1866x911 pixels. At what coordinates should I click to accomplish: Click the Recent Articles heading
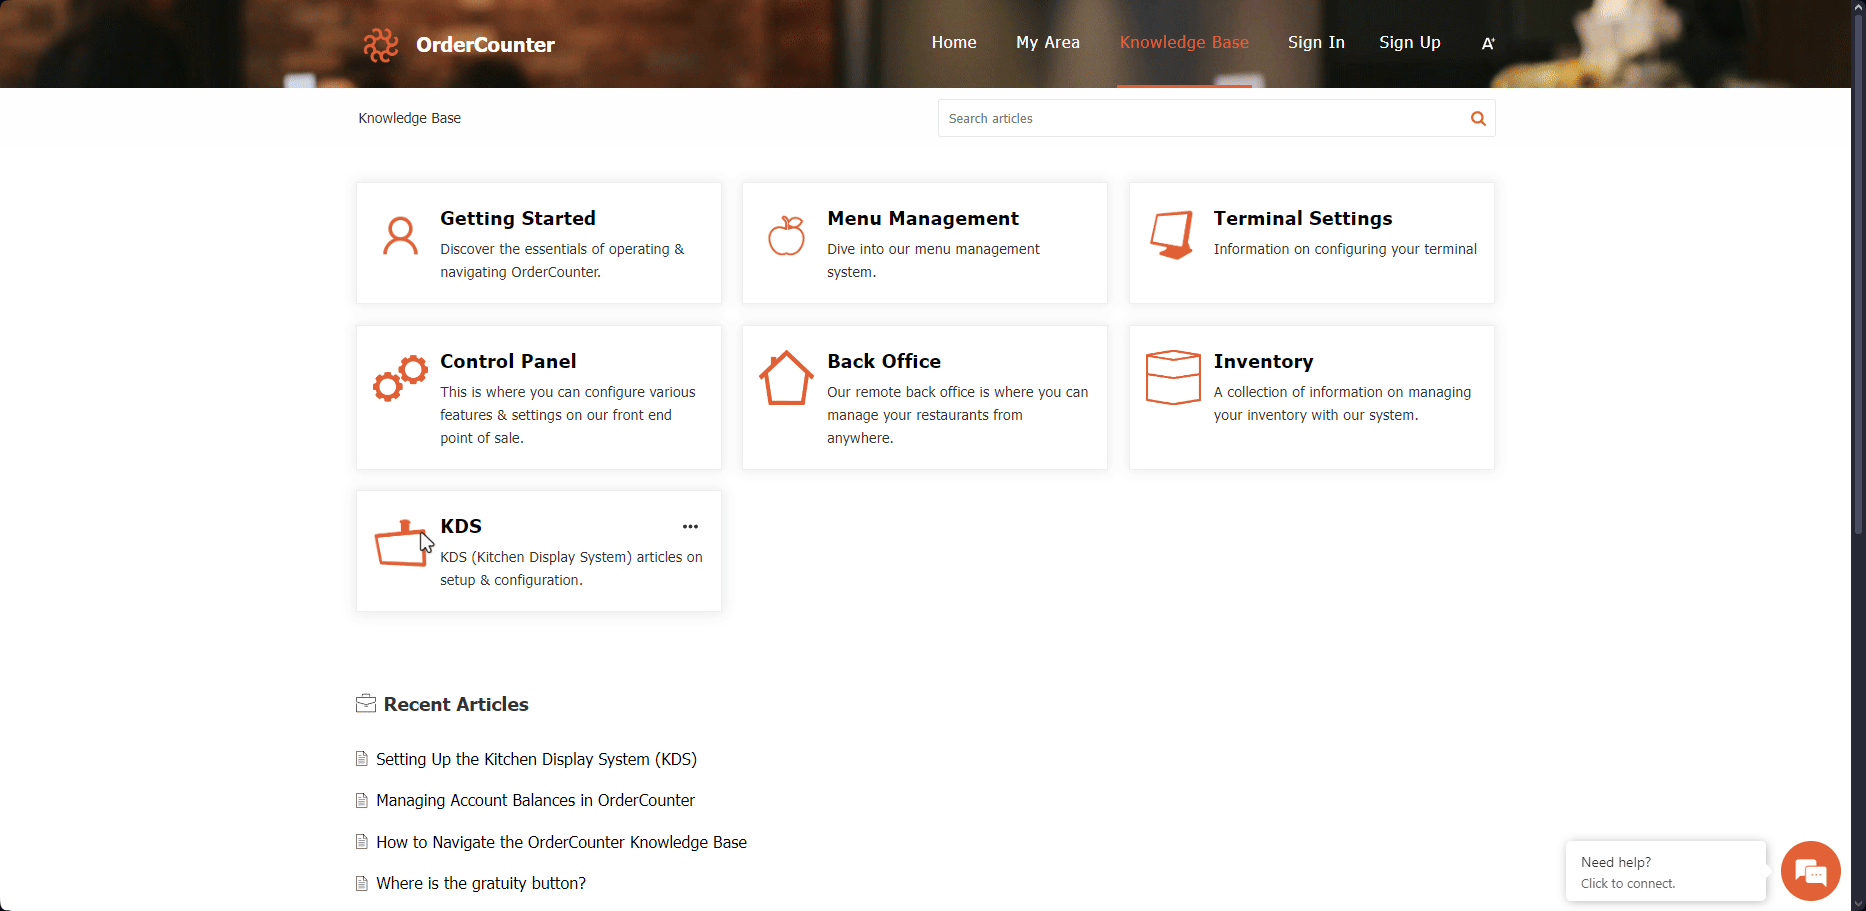tap(456, 704)
